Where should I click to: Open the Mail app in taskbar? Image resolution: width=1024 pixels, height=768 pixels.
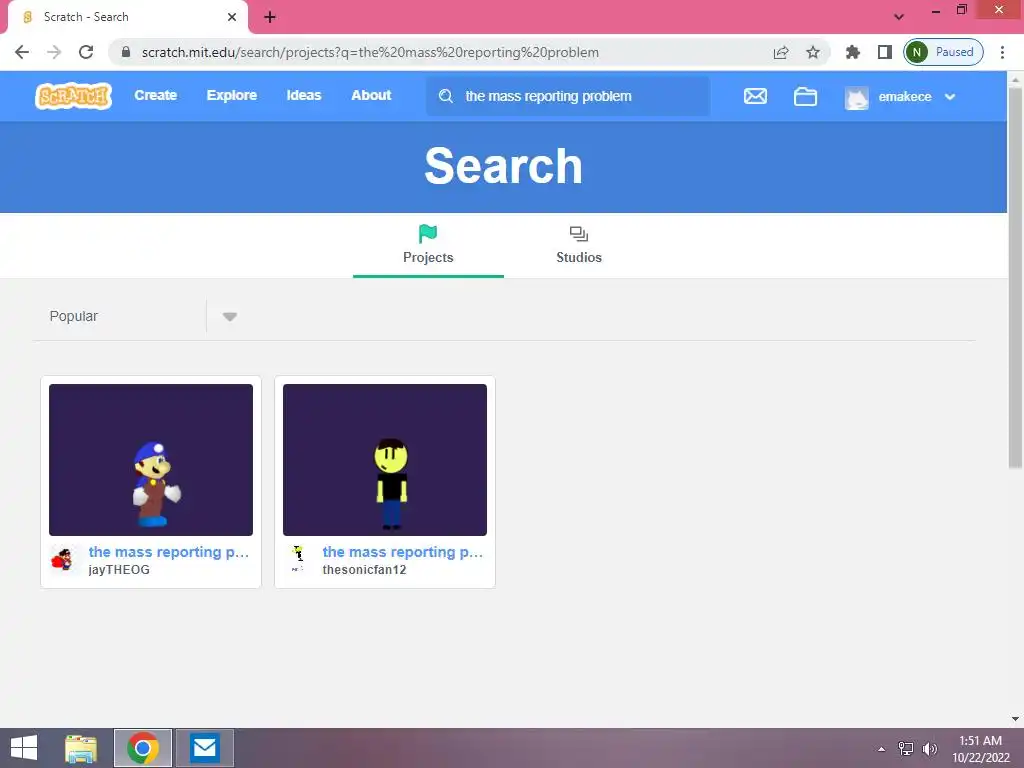(x=204, y=748)
